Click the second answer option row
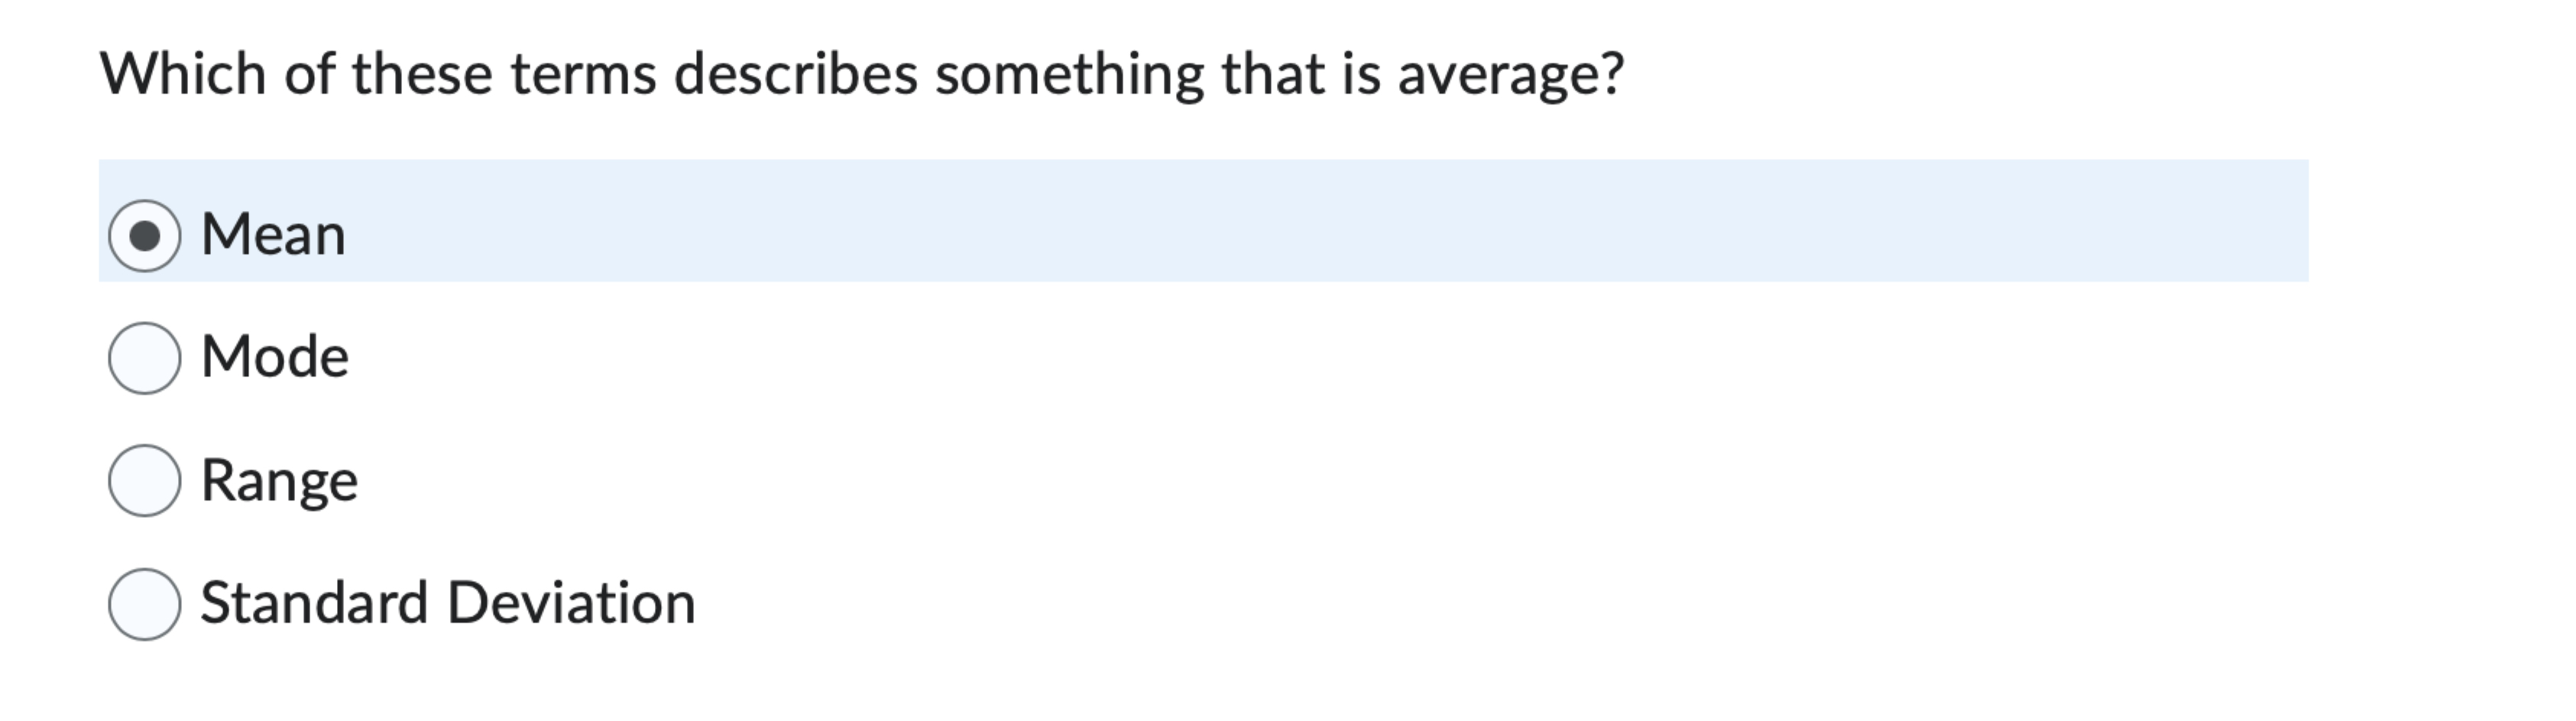This screenshot has width=2576, height=721. (x=275, y=357)
